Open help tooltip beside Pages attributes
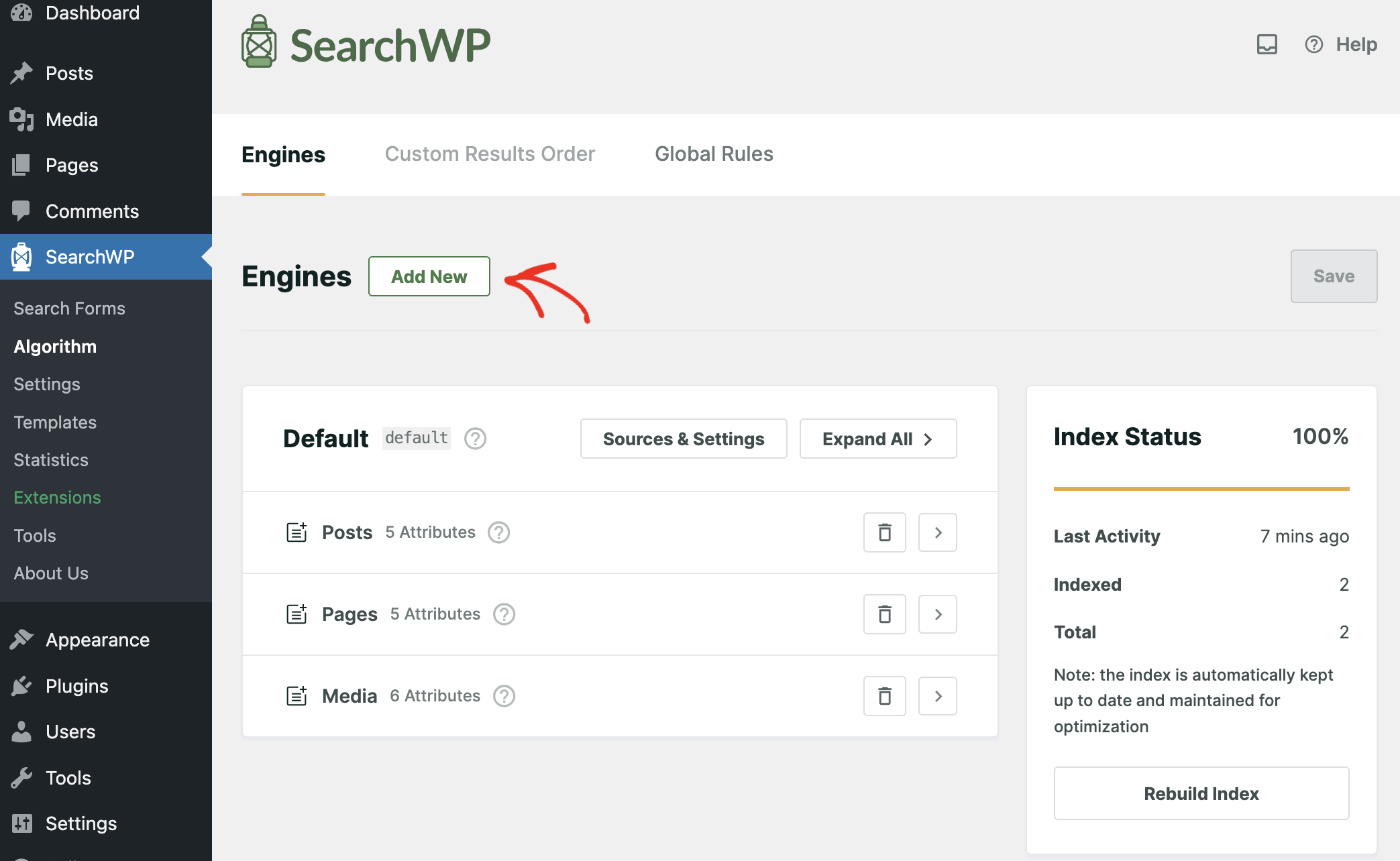This screenshot has height=861, width=1400. [x=505, y=614]
